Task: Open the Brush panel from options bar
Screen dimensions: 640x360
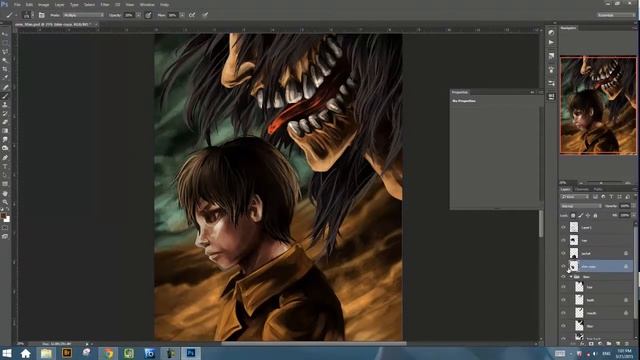Action: [42, 15]
